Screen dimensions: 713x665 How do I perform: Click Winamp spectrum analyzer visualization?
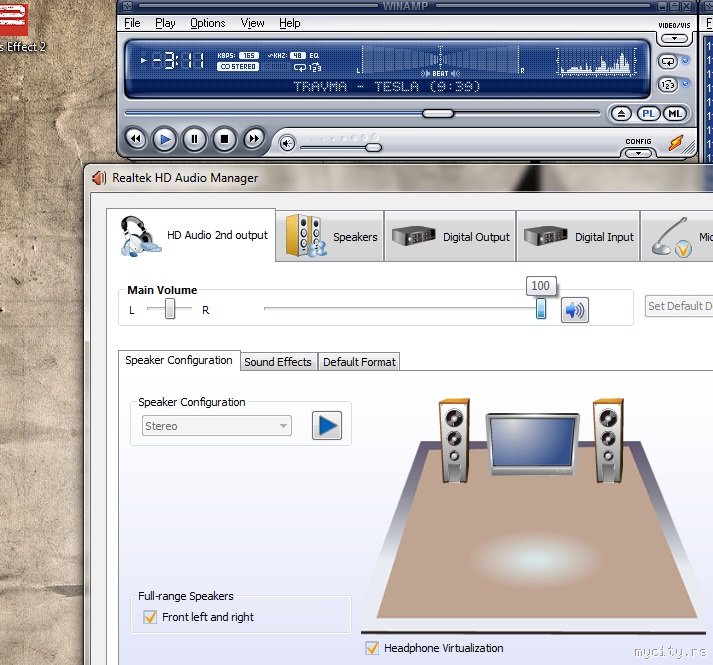[x=596, y=61]
